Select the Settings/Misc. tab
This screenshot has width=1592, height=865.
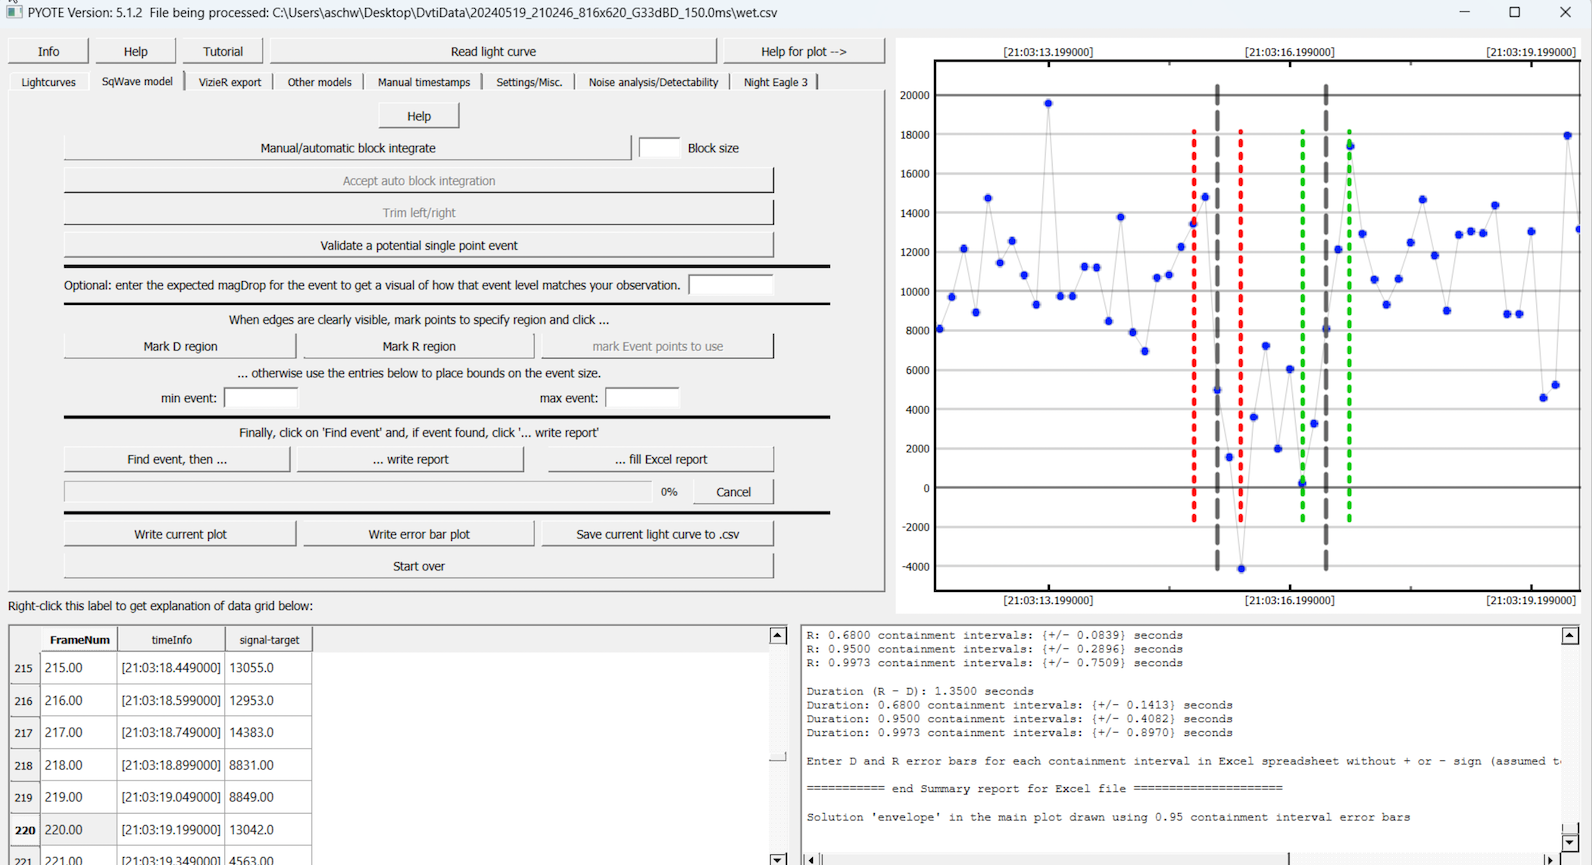pos(529,82)
